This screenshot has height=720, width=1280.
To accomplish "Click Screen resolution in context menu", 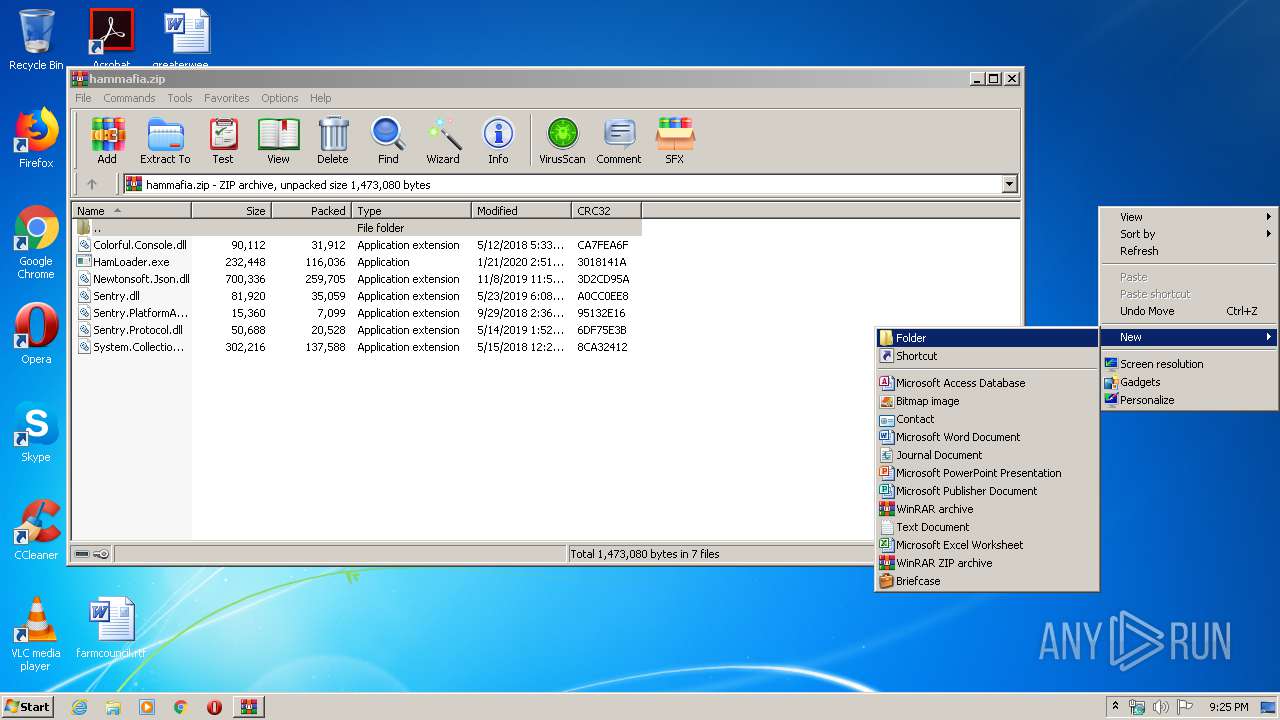I will tap(1189, 364).
